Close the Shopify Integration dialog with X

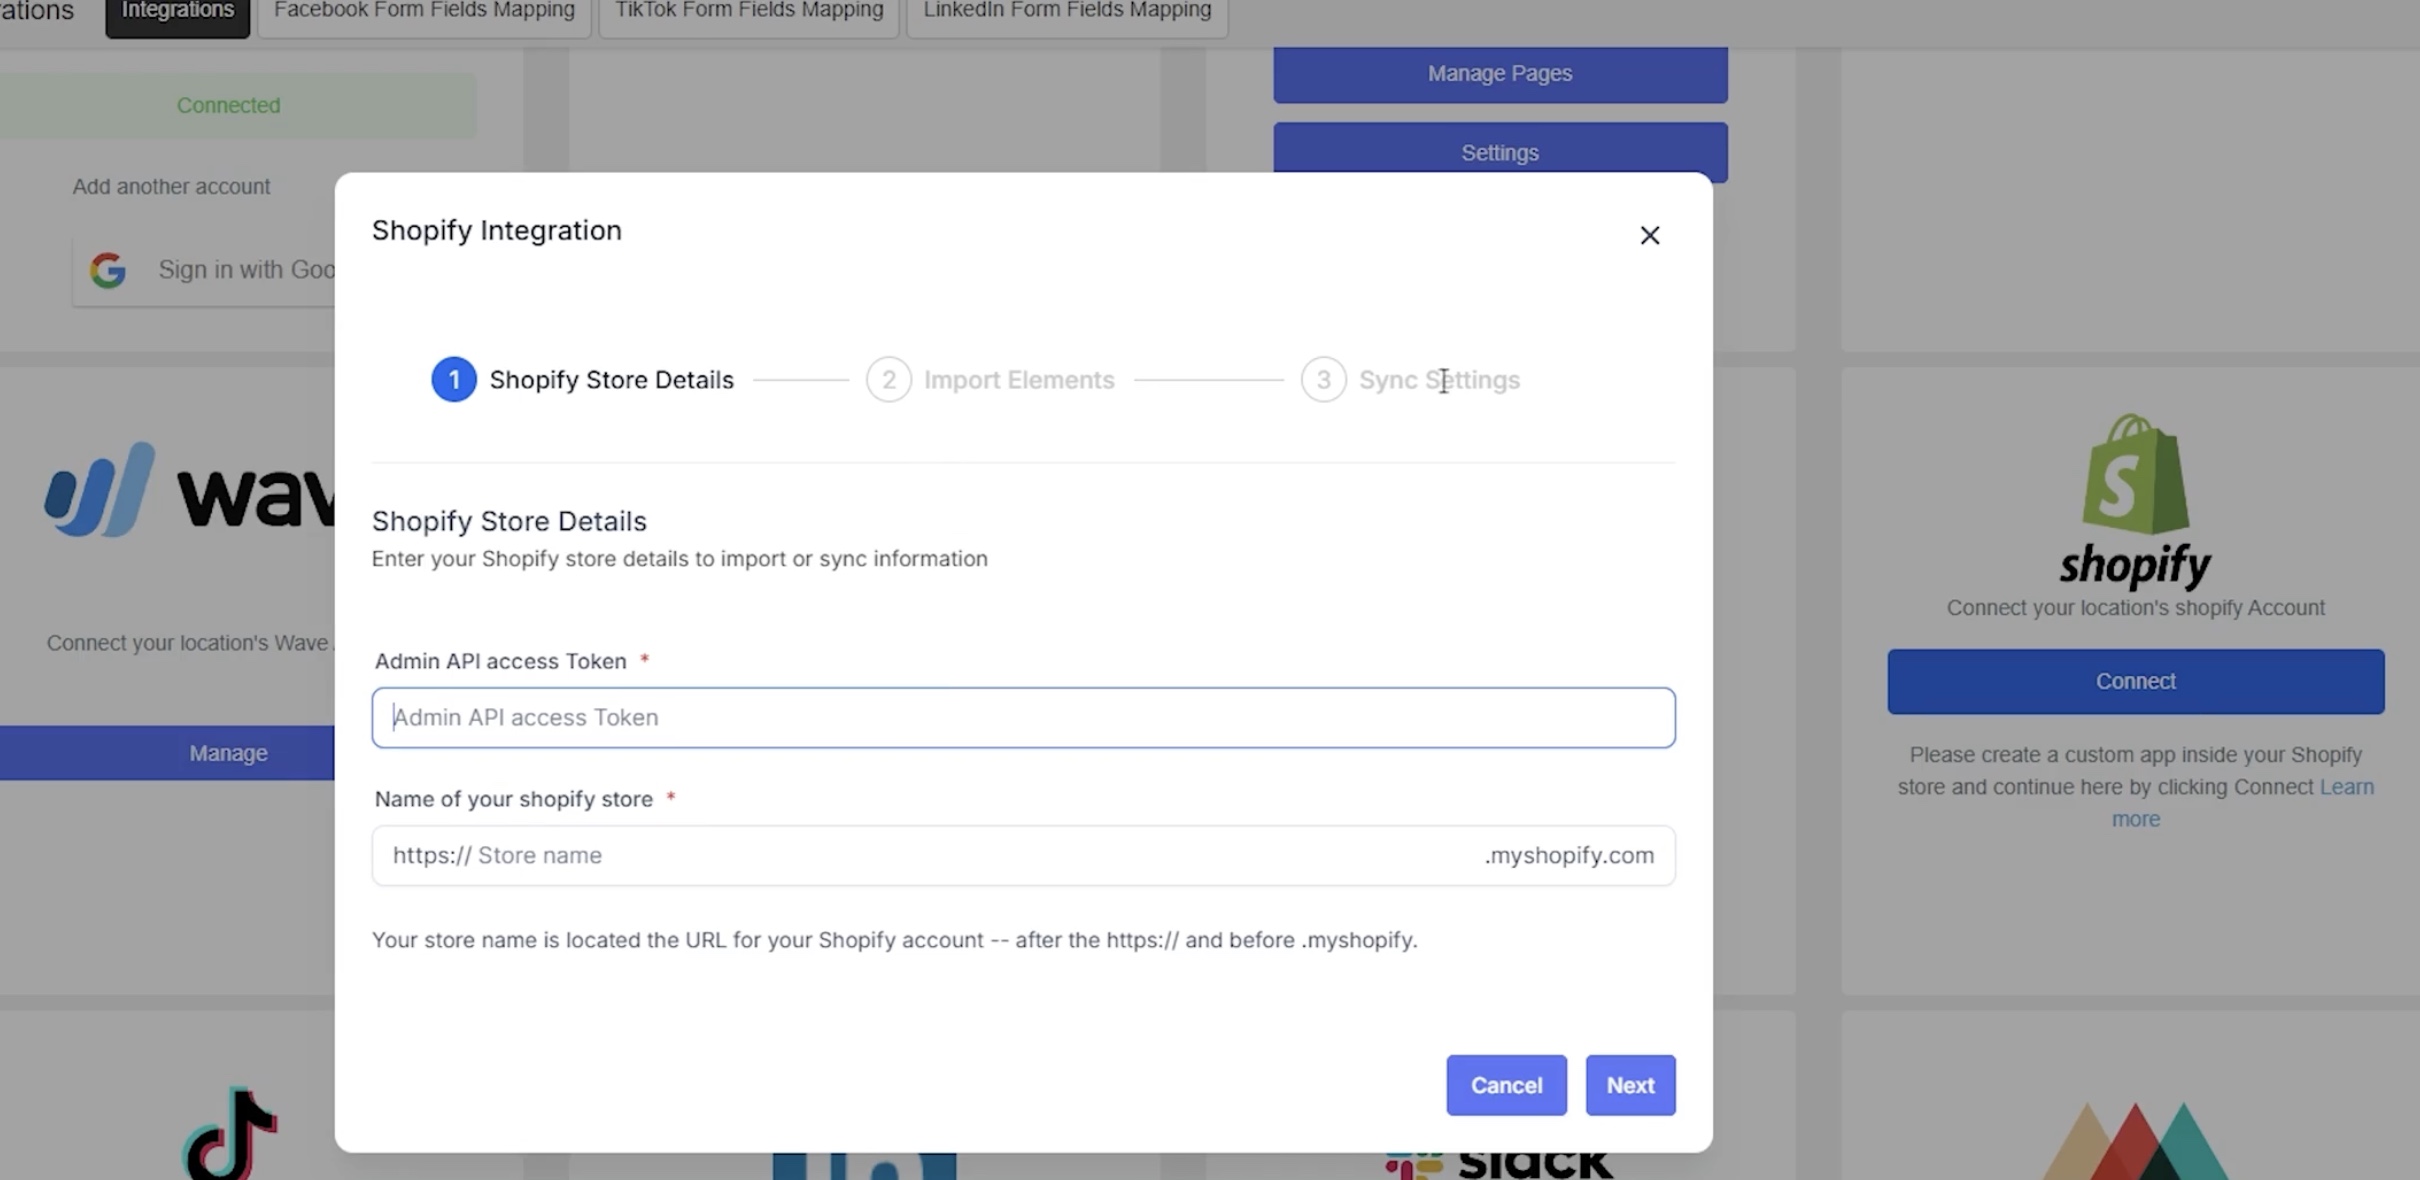1649,235
